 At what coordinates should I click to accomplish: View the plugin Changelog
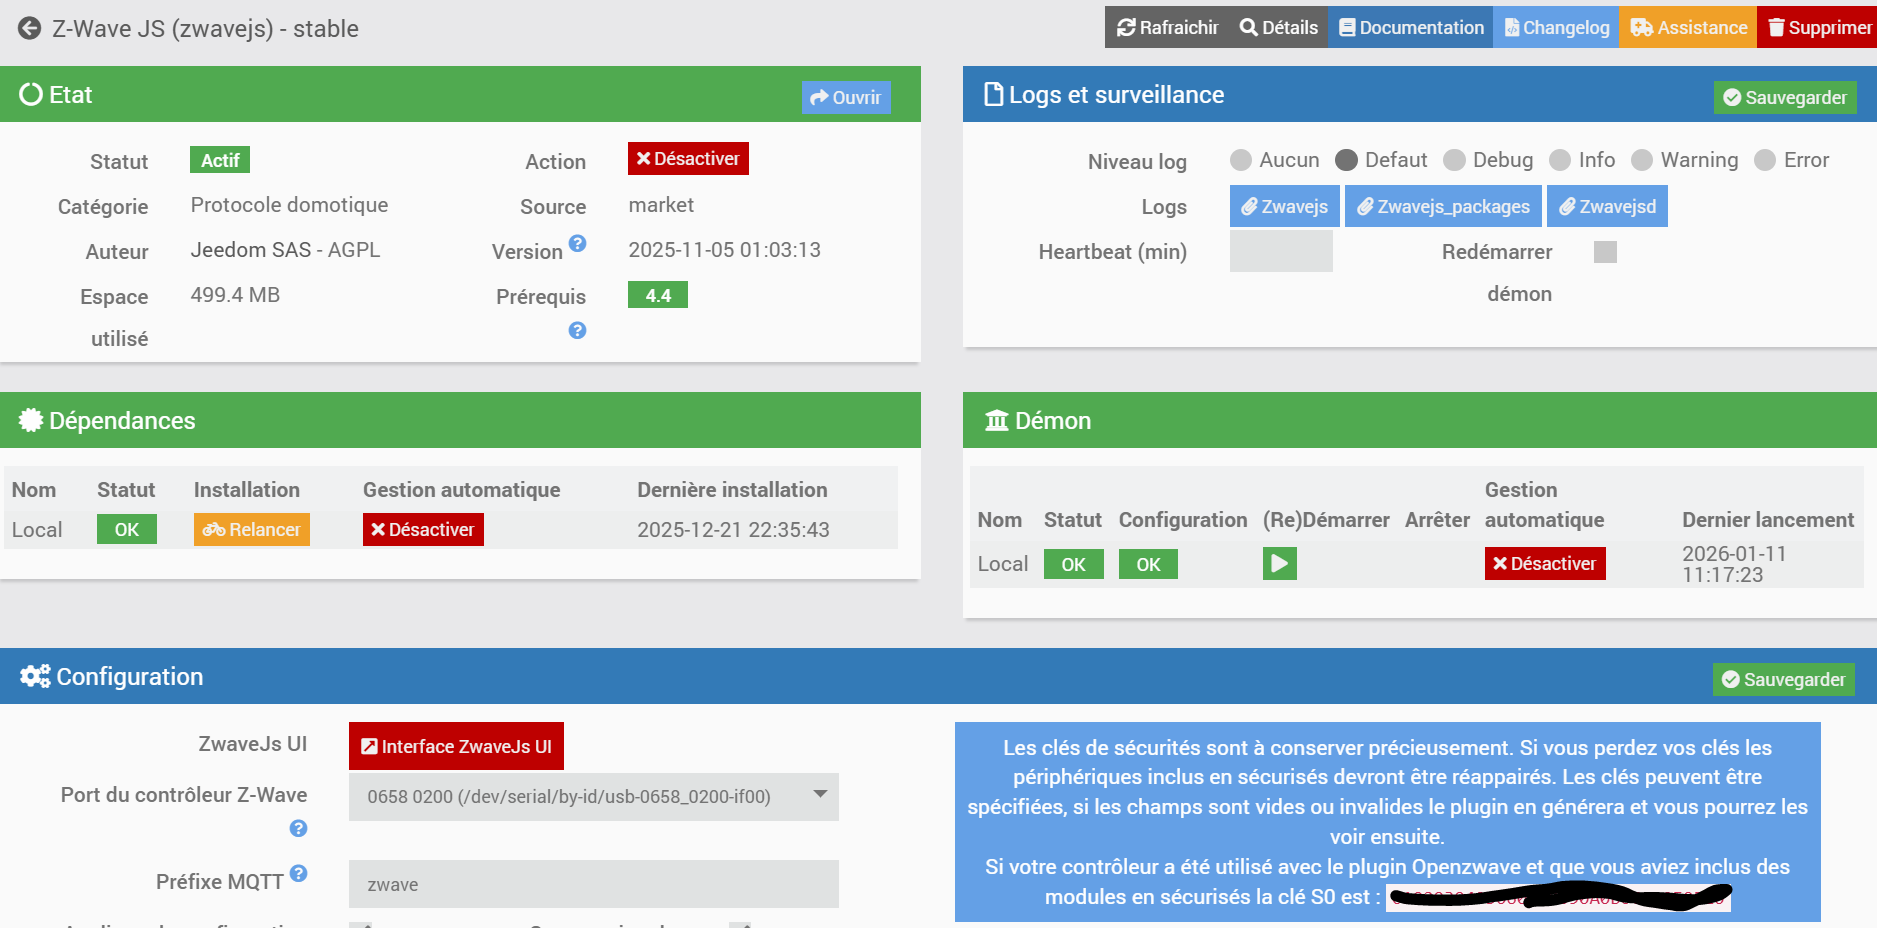(x=1556, y=27)
